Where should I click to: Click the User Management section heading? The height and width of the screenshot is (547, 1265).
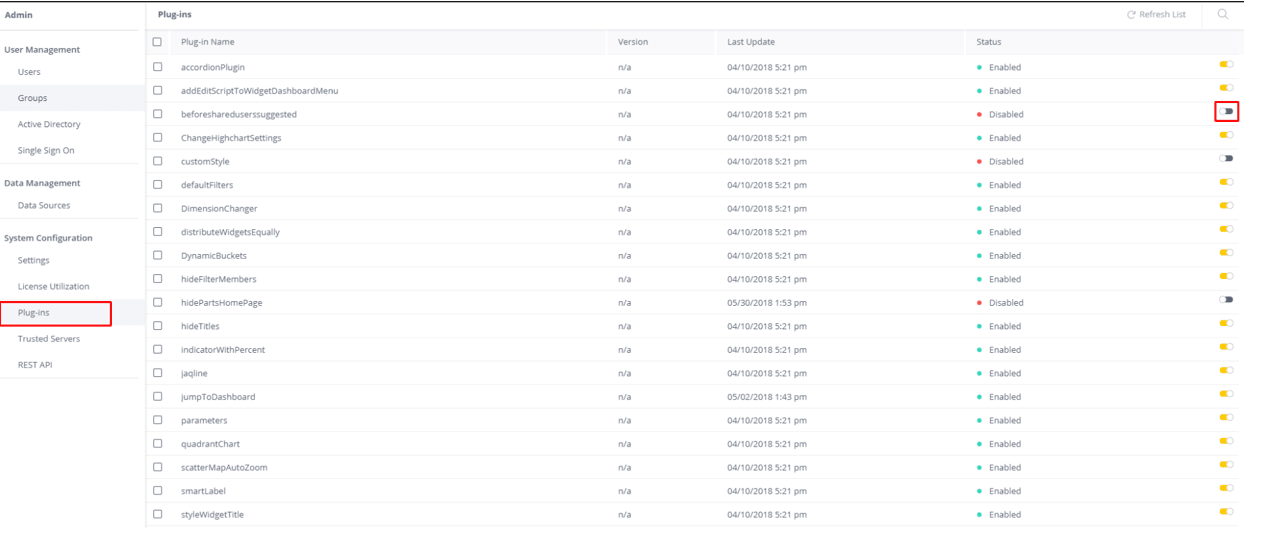click(42, 49)
